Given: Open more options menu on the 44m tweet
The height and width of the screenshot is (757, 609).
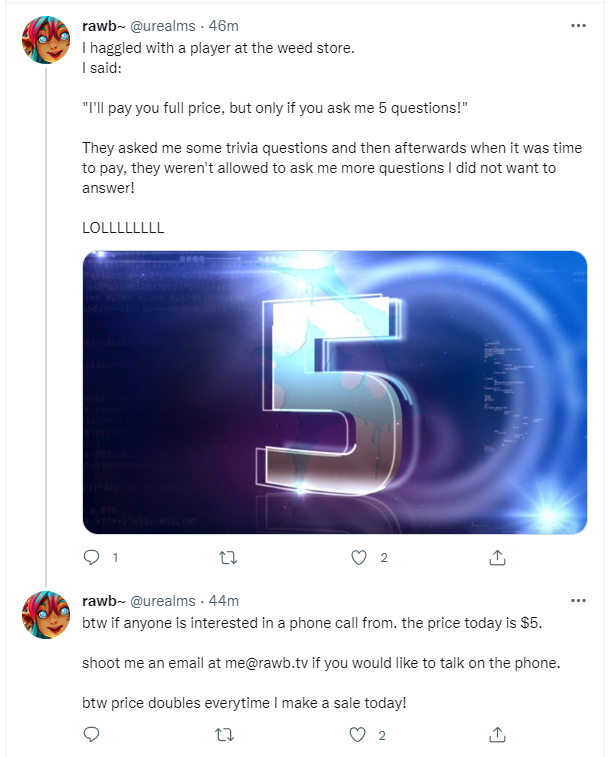Looking at the screenshot, I should point(578,601).
